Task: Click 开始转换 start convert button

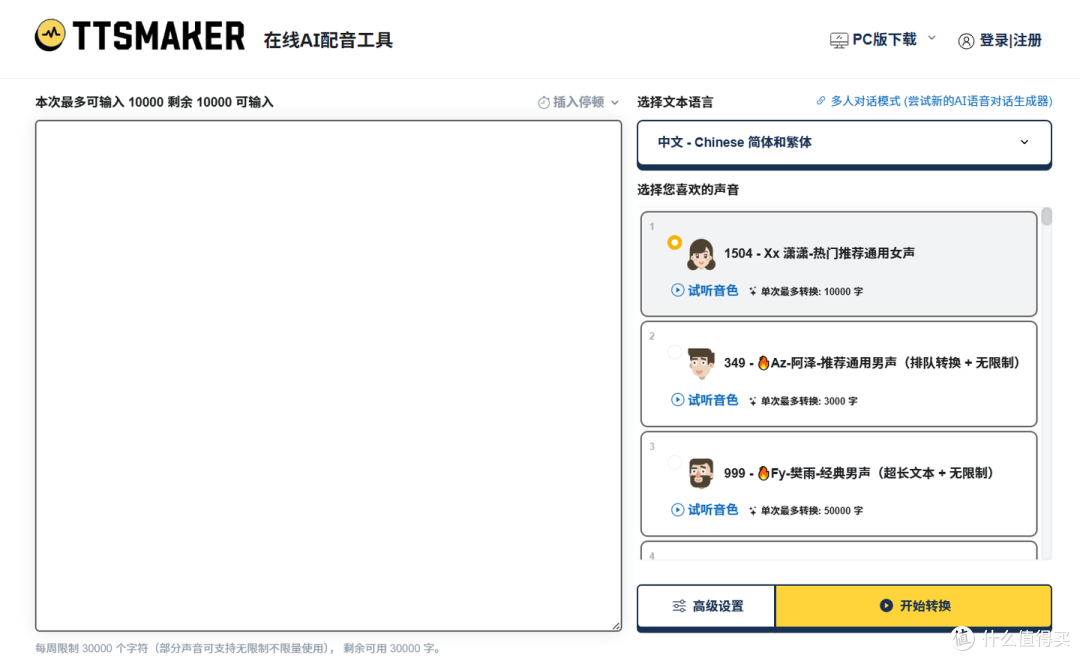Action: click(913, 606)
